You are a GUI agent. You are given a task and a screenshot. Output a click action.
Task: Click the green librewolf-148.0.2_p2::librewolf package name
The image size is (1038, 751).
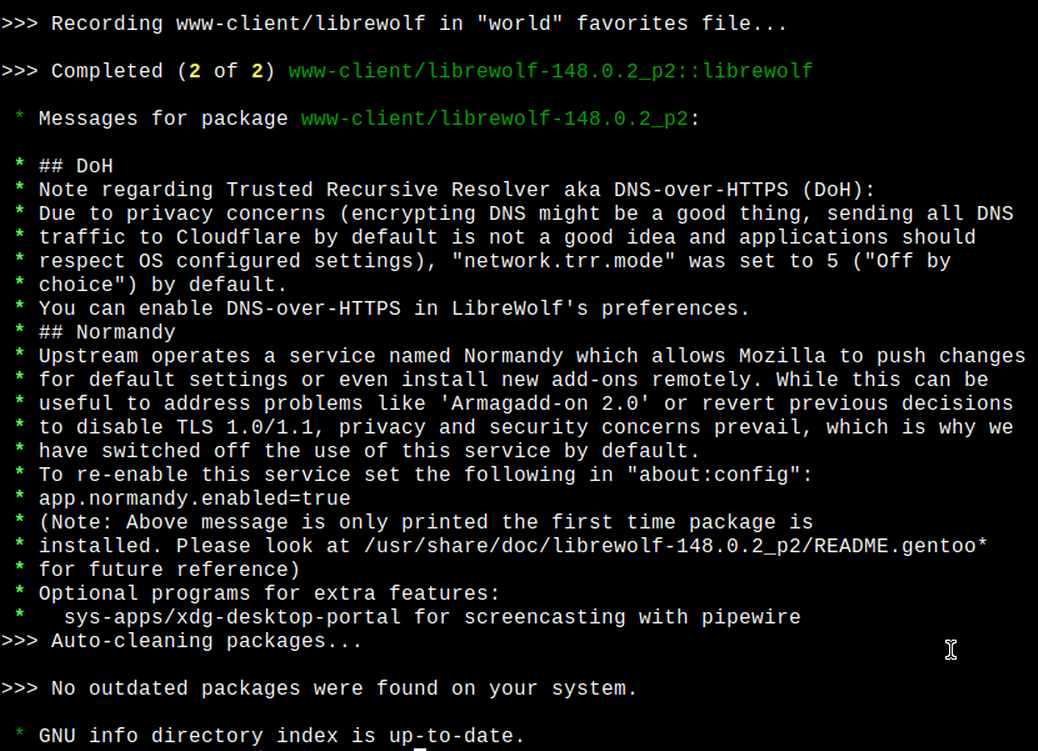(x=551, y=71)
